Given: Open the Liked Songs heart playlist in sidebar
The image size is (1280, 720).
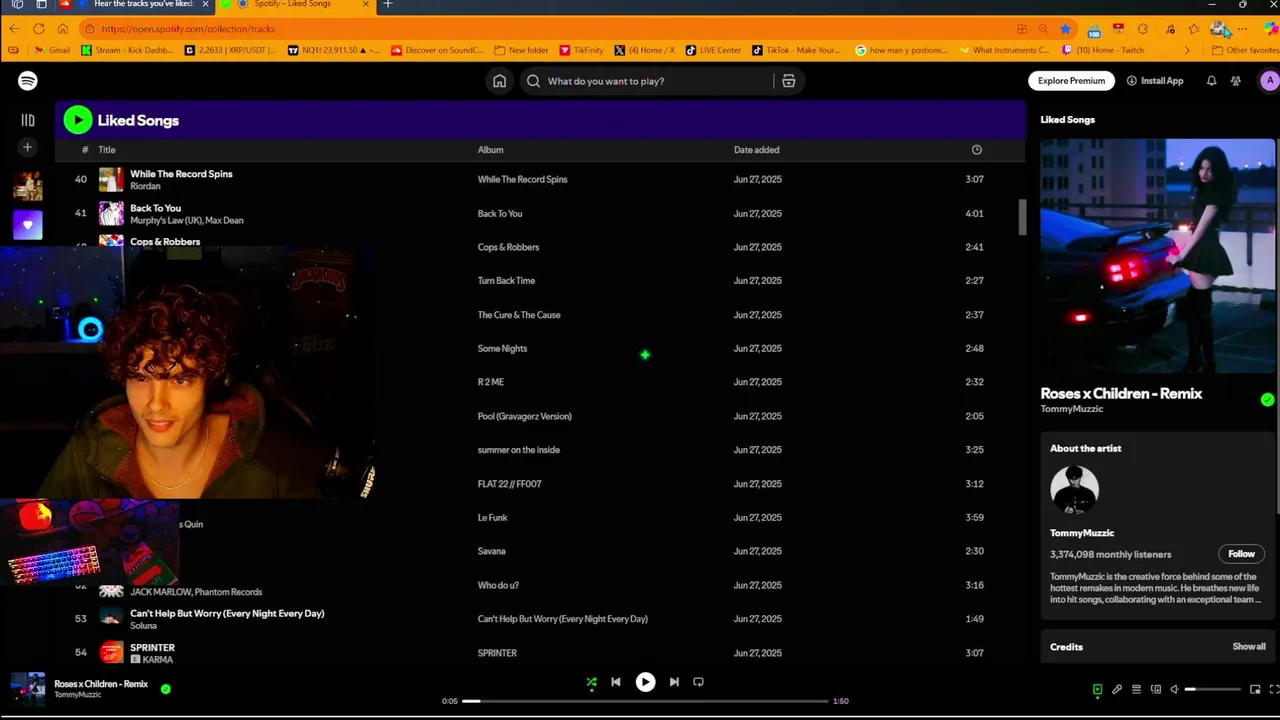Looking at the screenshot, I should pos(28,225).
